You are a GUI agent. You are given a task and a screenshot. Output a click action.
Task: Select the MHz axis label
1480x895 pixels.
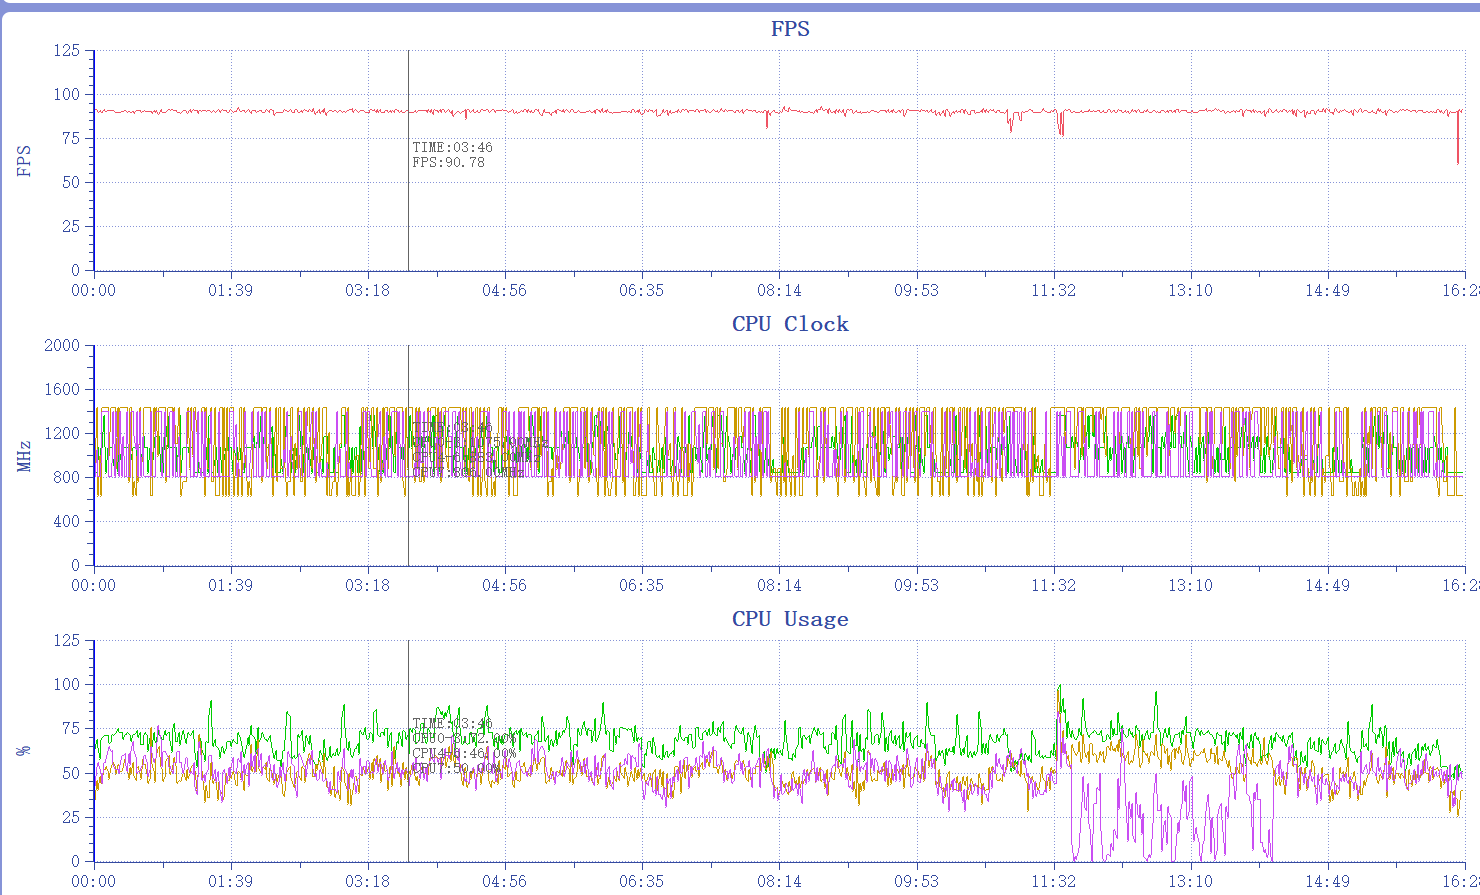click(x=25, y=456)
